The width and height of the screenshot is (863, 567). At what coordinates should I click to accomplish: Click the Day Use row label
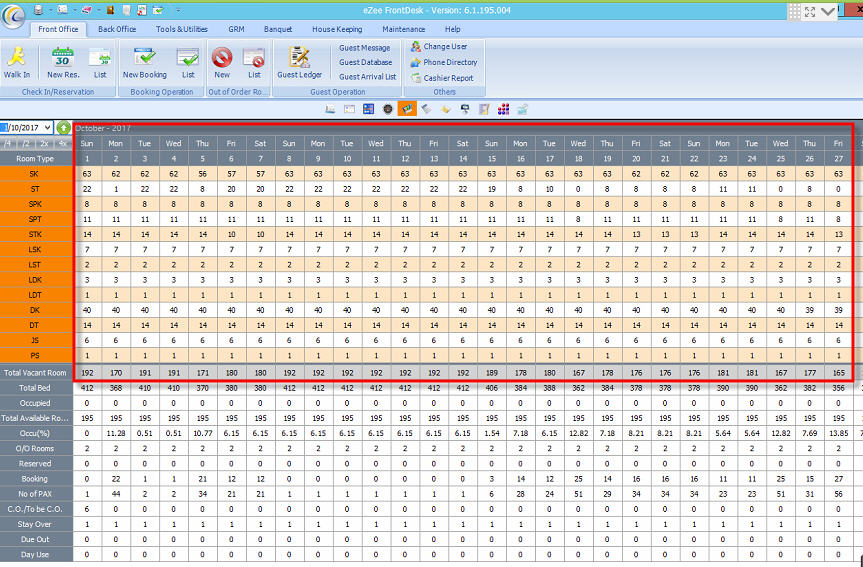[x=35, y=554]
